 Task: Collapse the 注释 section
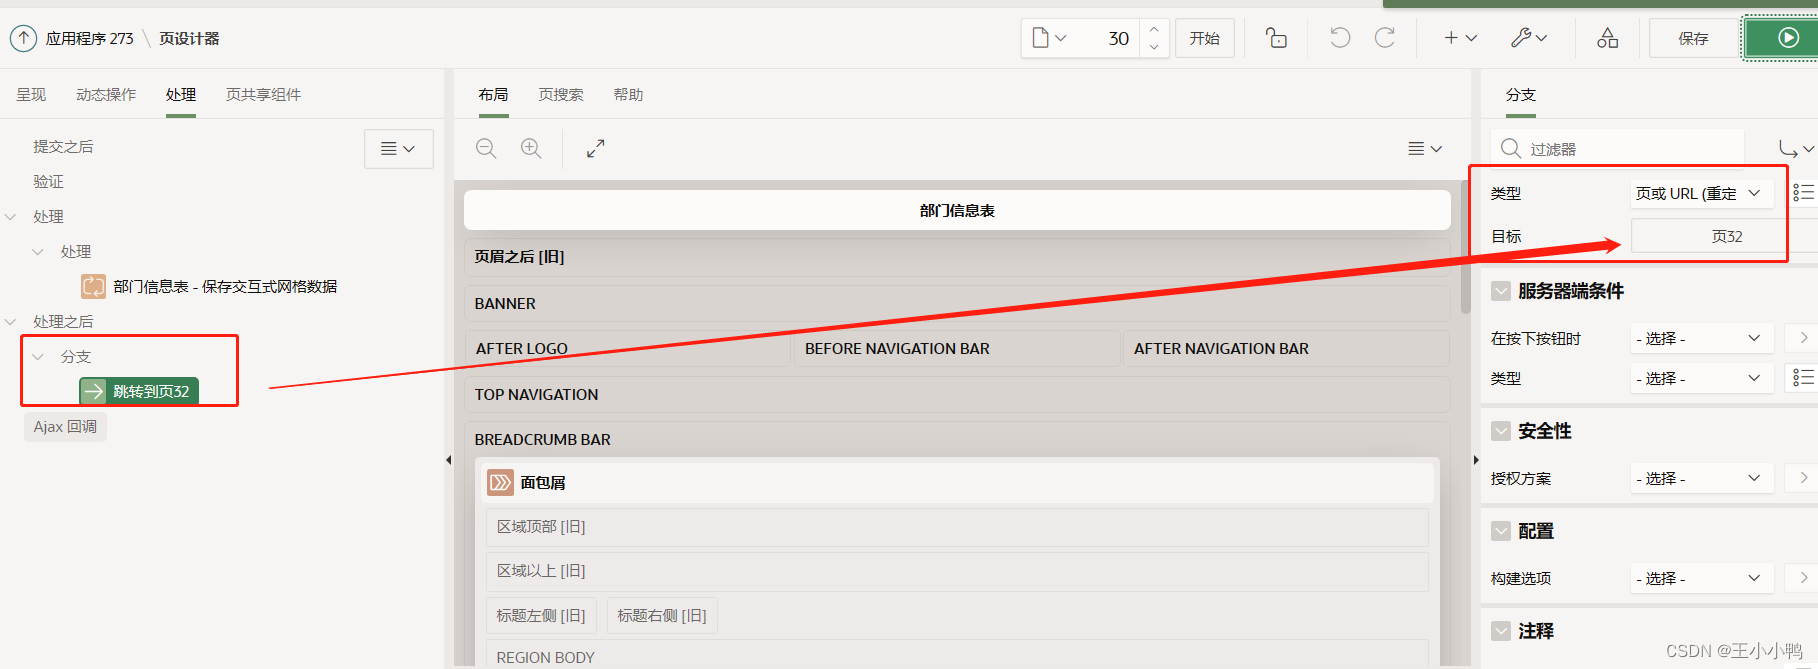[1501, 631]
